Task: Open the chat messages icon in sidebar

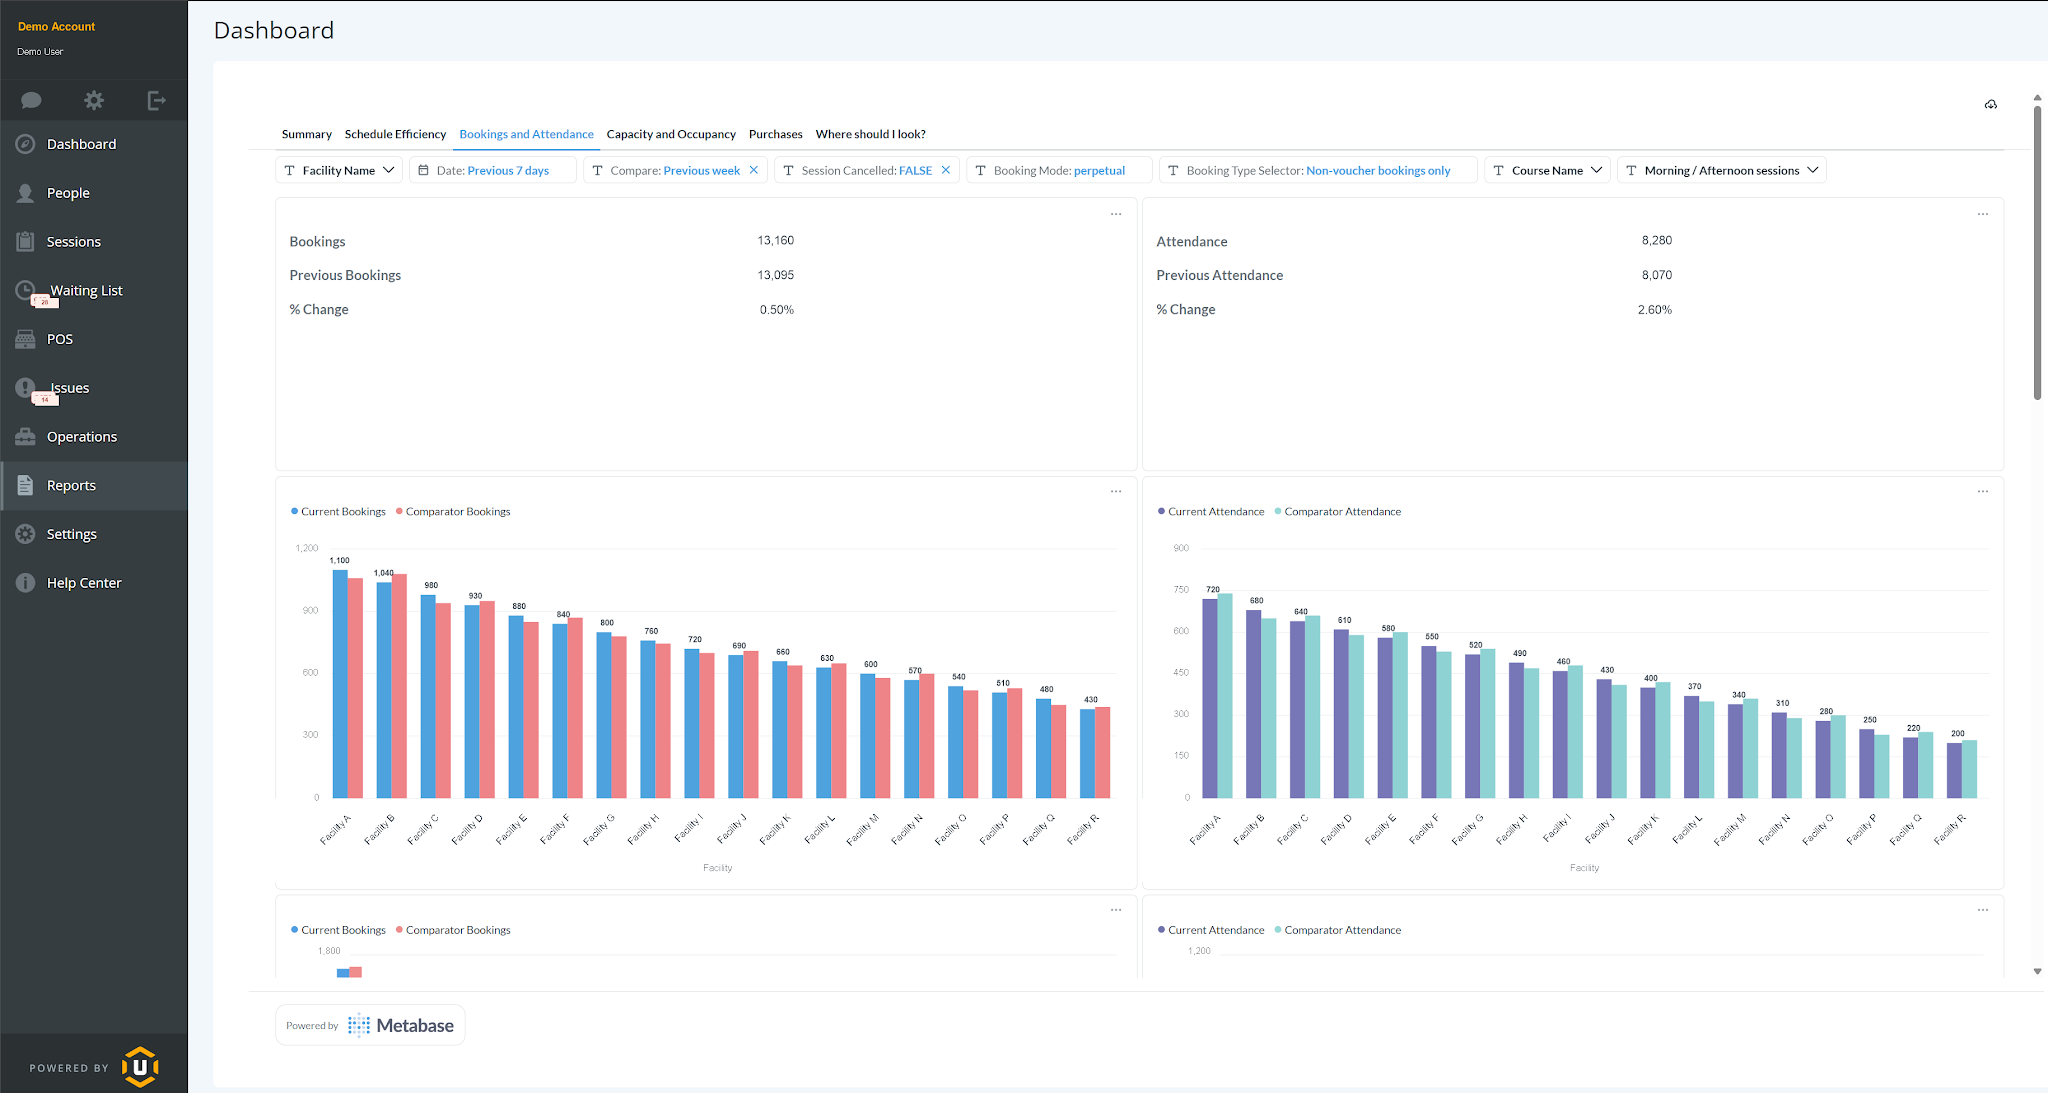Action: point(31,100)
